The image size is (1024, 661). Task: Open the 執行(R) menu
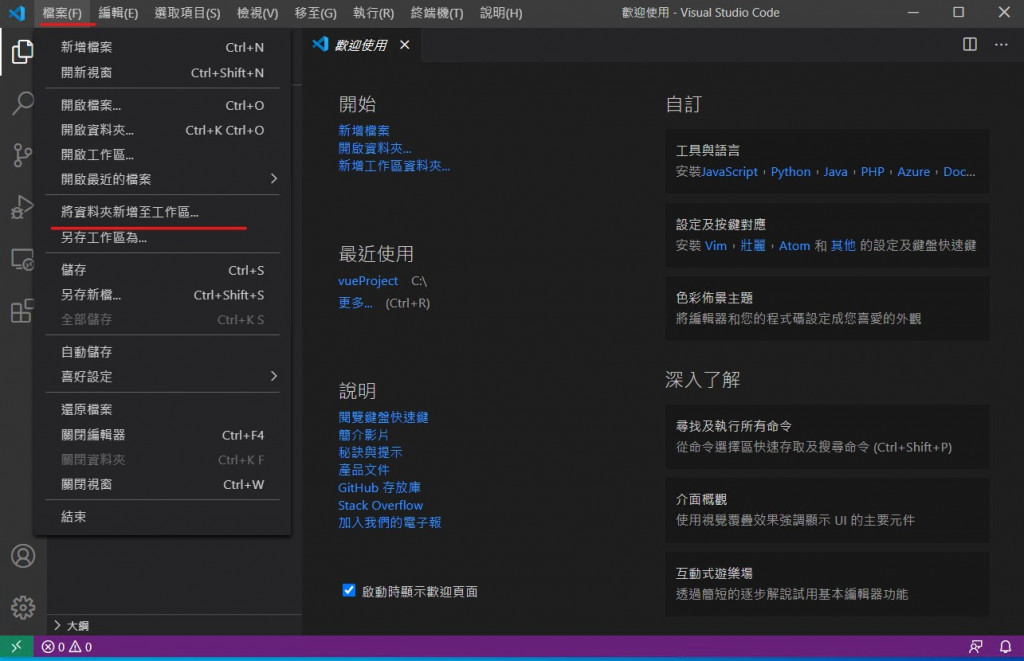click(x=374, y=13)
